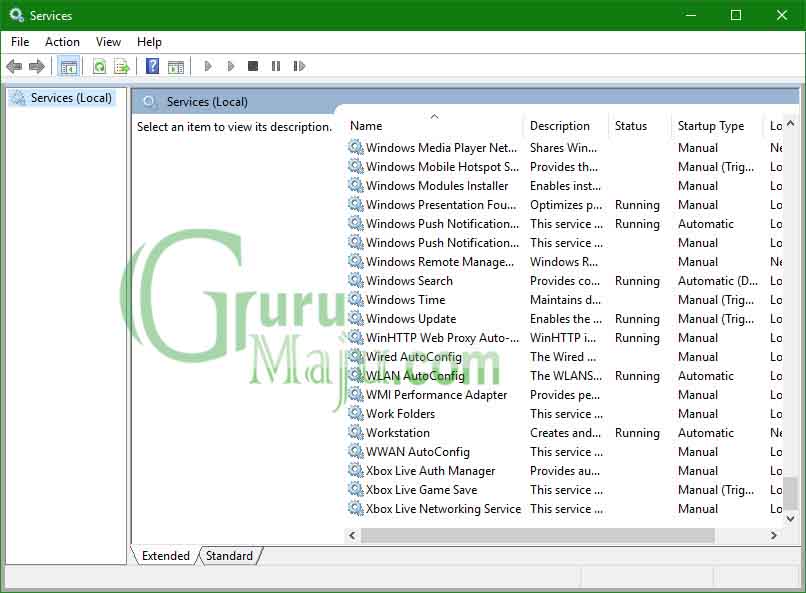Open the Help toolbar icon
This screenshot has width=806, height=593.
click(153, 66)
